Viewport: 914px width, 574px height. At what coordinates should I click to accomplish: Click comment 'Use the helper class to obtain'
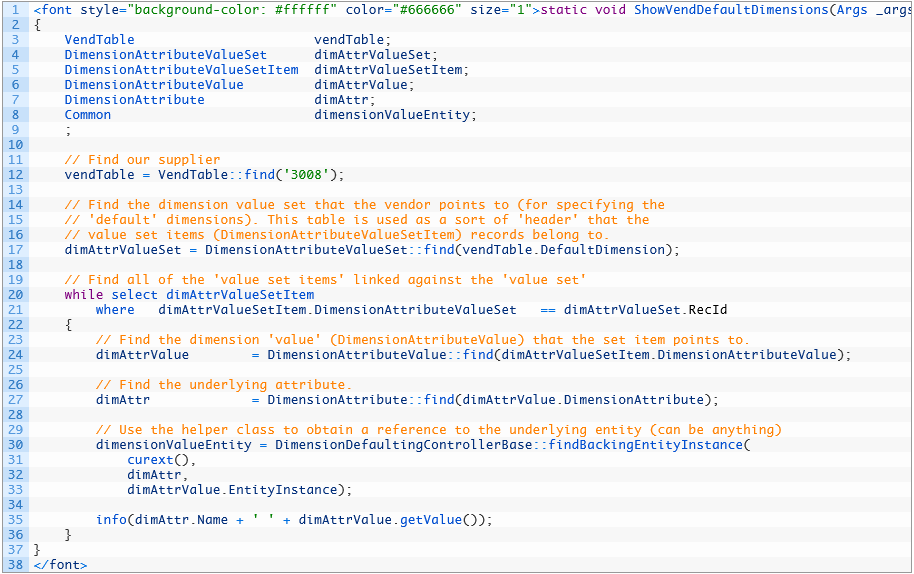438,429
